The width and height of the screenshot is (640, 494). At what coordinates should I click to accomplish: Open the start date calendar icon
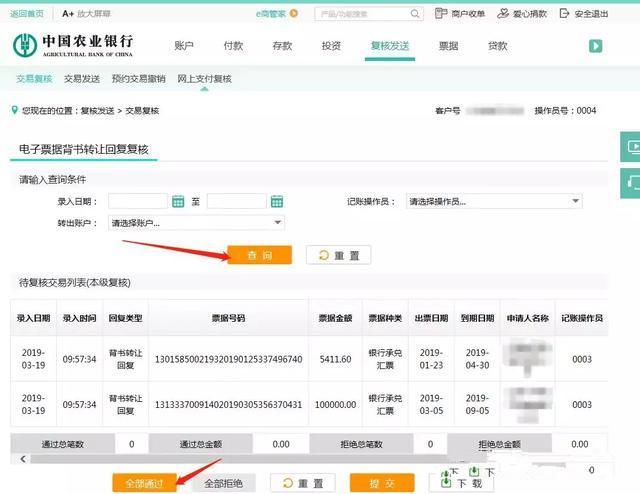178,201
